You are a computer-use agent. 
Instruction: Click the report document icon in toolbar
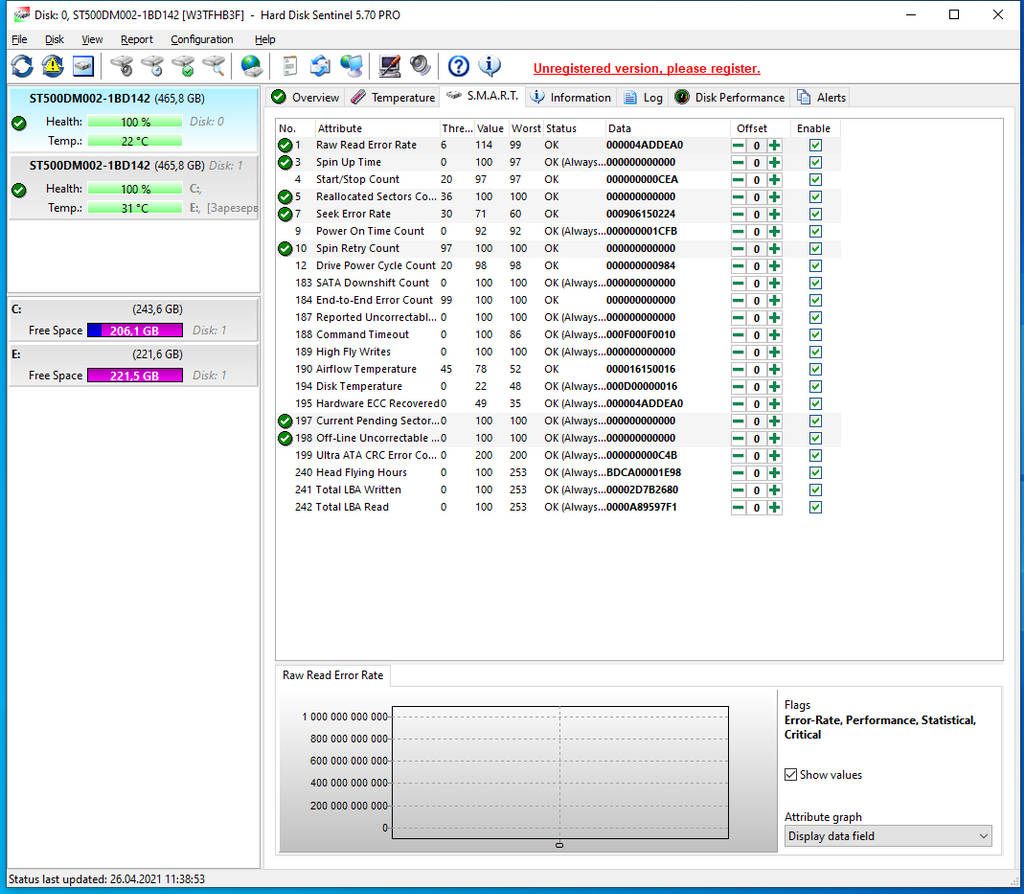(290, 67)
